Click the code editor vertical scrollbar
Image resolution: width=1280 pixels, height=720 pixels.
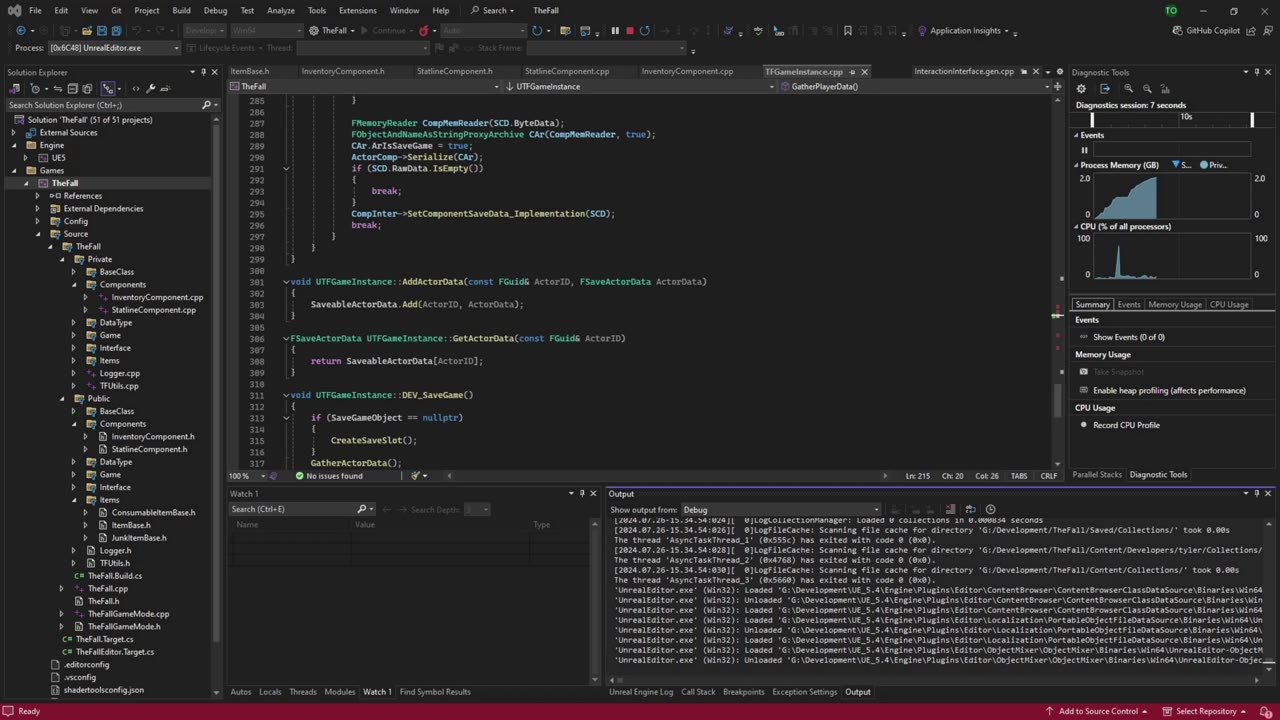click(x=1058, y=280)
